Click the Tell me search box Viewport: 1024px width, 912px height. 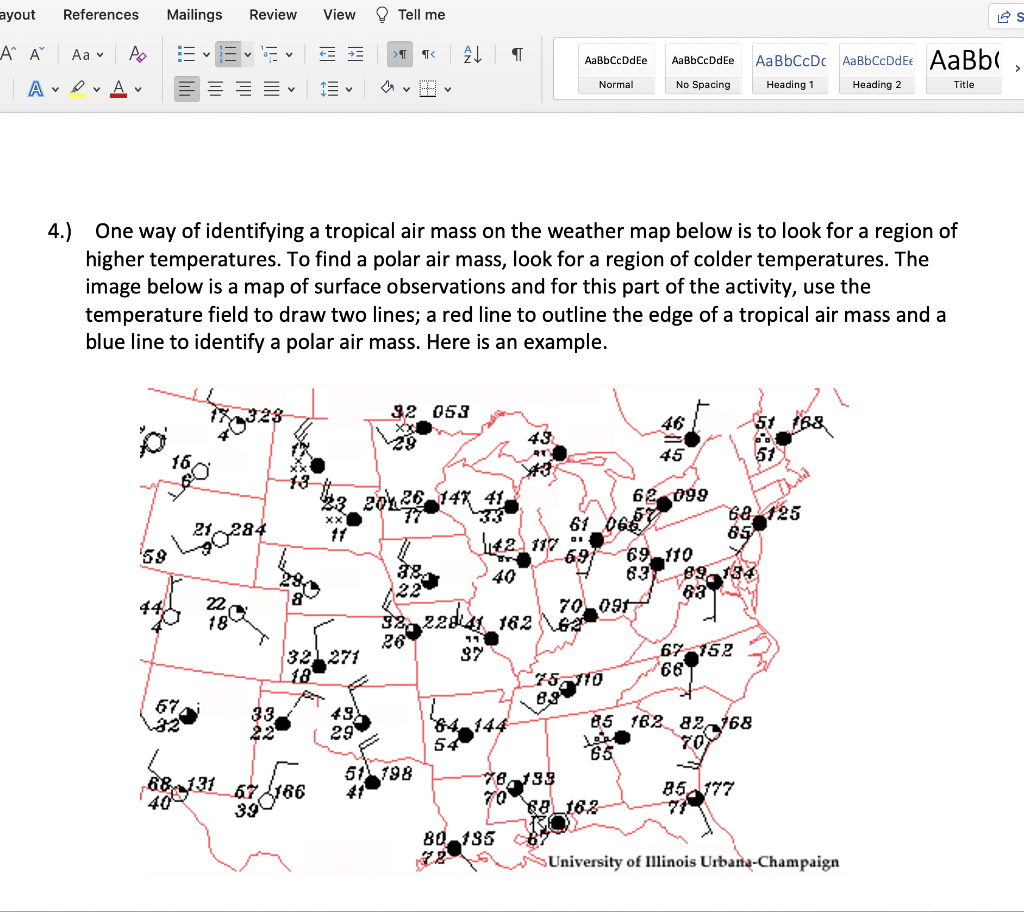pos(421,14)
